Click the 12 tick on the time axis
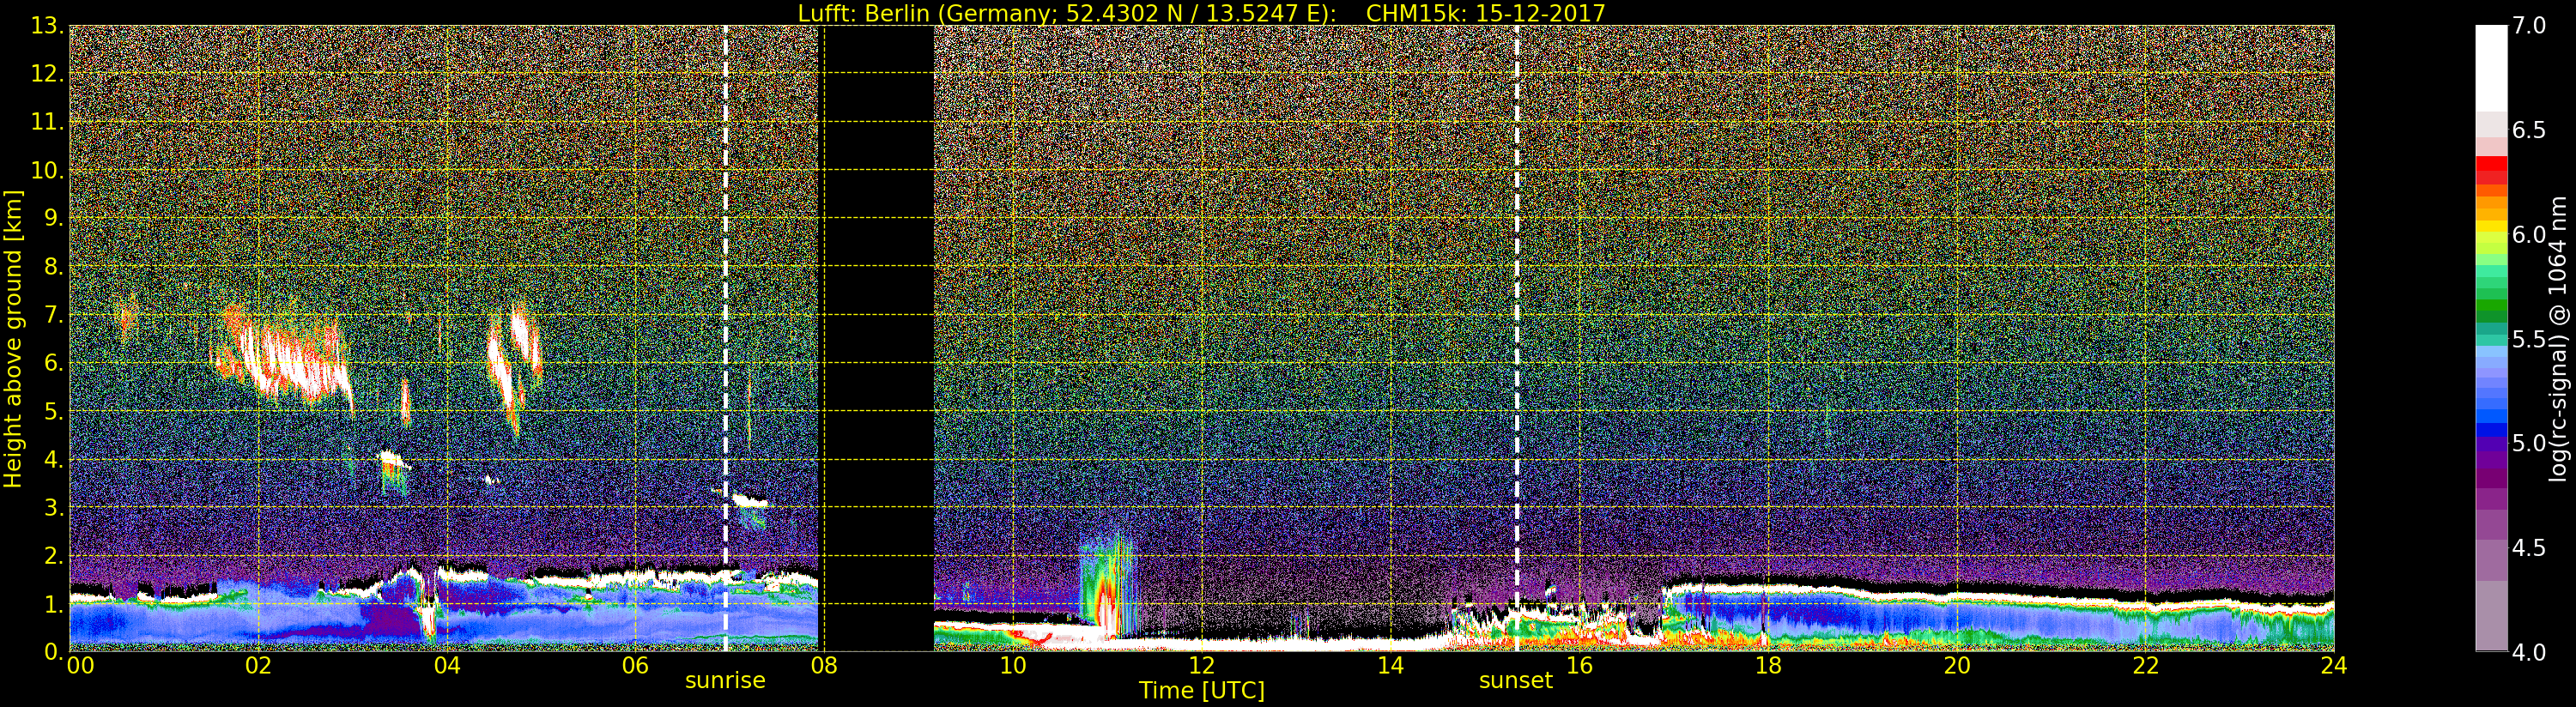Image resolution: width=2576 pixels, height=707 pixels. (x=1201, y=666)
